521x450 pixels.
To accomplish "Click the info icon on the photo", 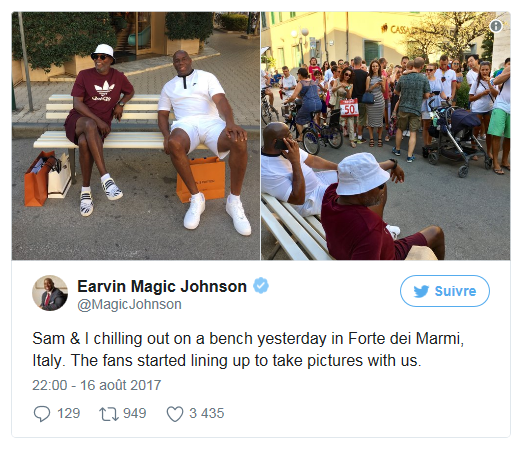I will 496,26.
